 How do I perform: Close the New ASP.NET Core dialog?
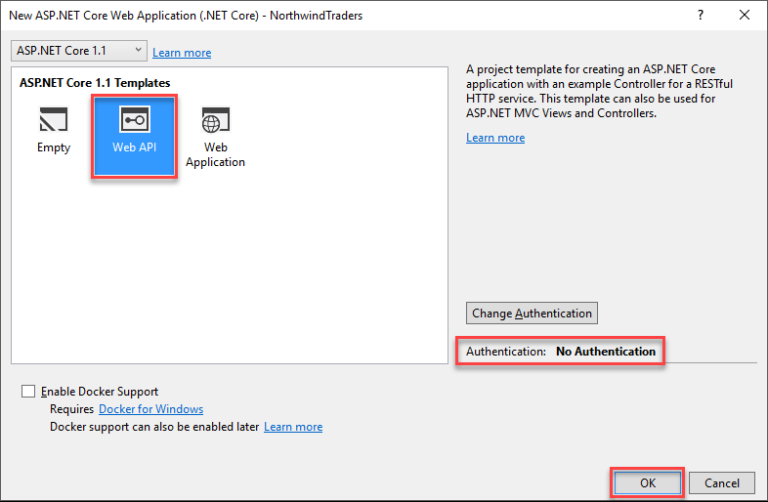[743, 15]
